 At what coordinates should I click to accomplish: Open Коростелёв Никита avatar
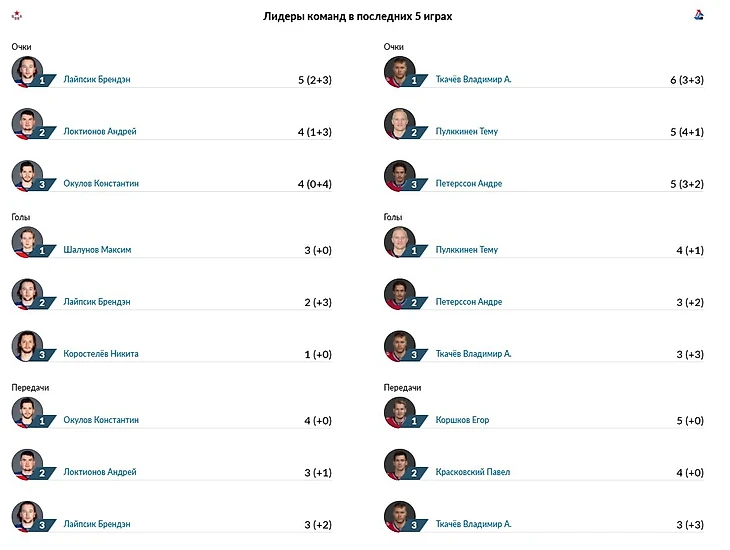pos(27,346)
